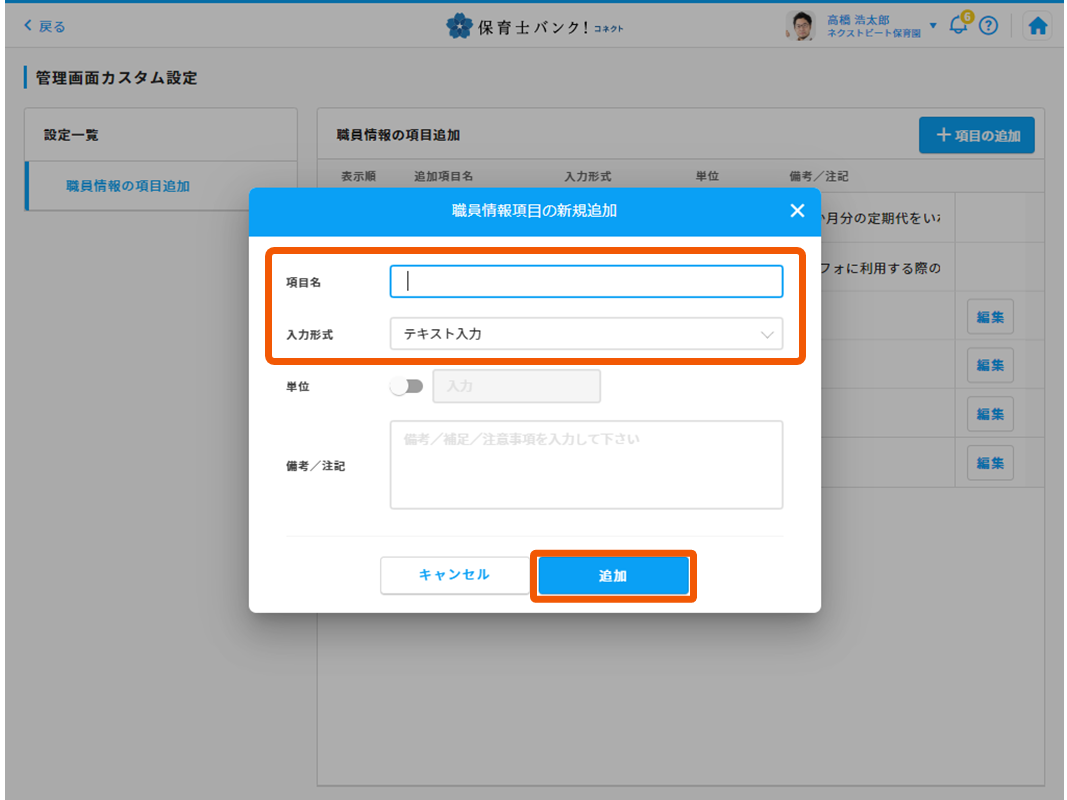Click the 保育士バンク! logo
The width and height of the screenshot is (1067, 800).
coord(534,27)
